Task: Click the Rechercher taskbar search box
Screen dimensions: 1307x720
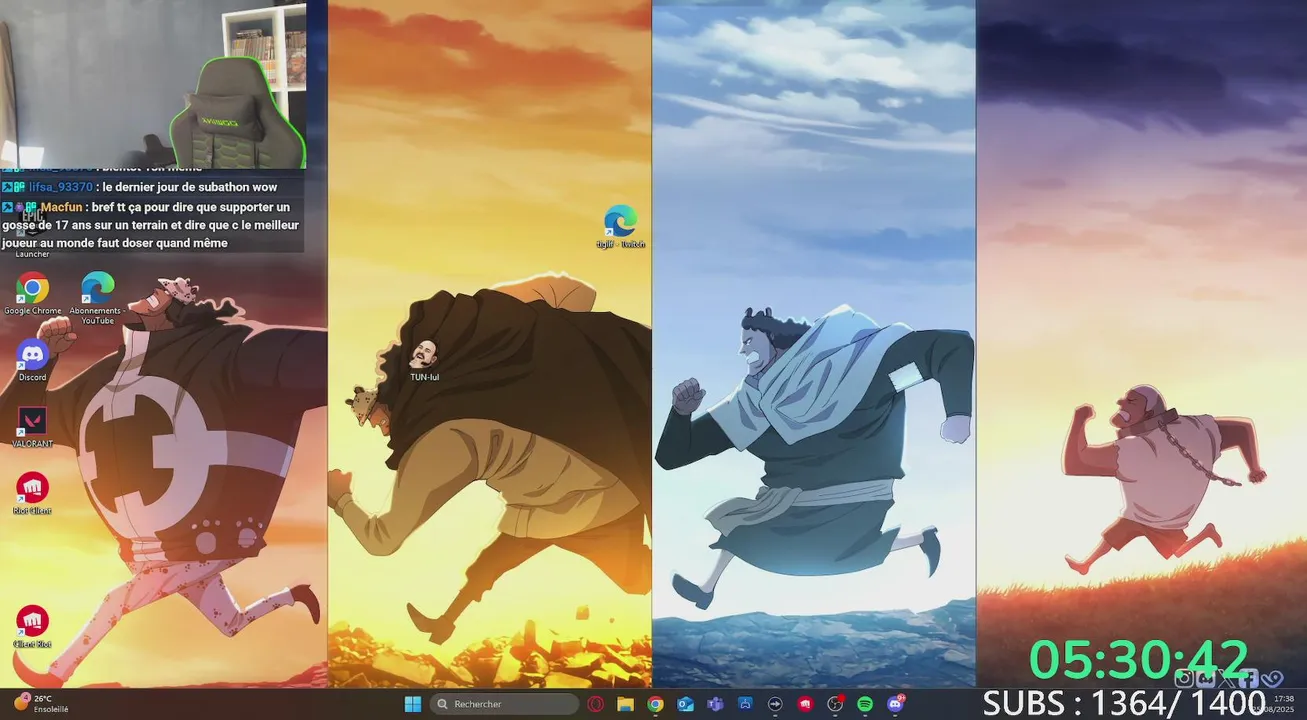Action: 504,704
